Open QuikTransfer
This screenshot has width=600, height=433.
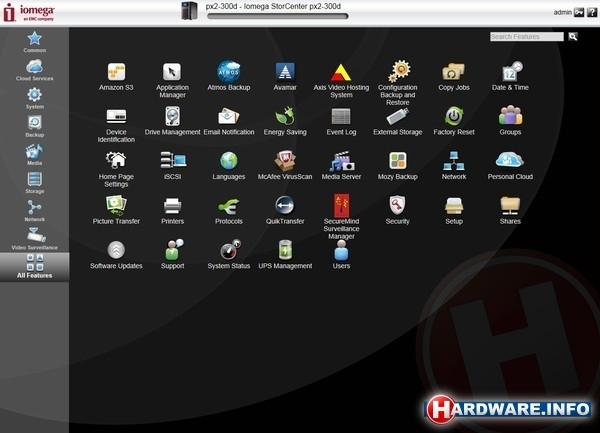[x=285, y=210]
